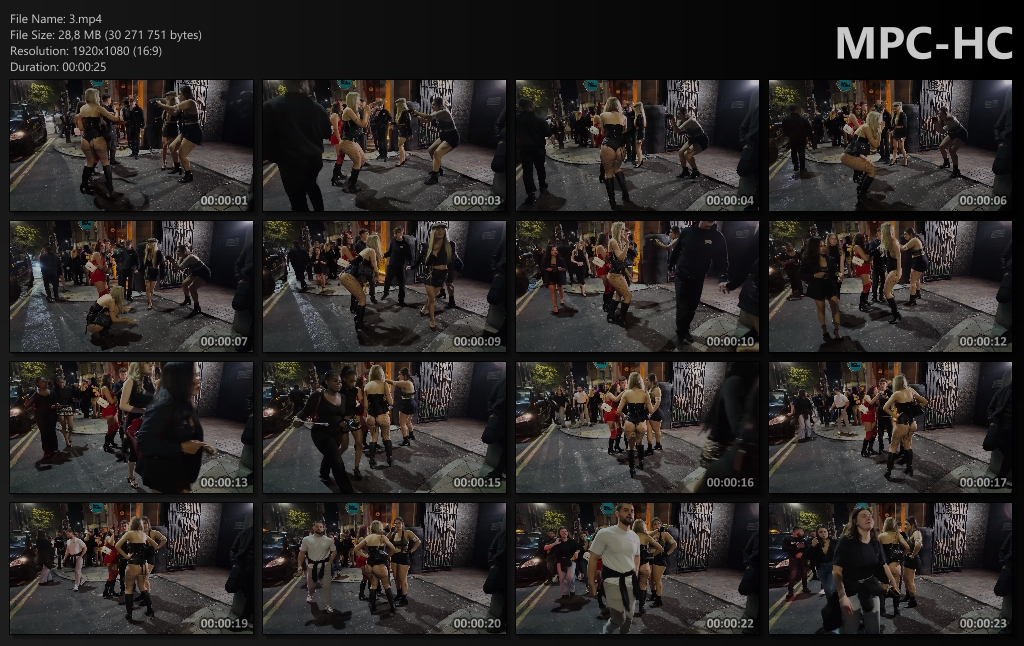Click the 'File Name: 3.mp4' text
The width and height of the screenshot is (1024, 646).
56,19
